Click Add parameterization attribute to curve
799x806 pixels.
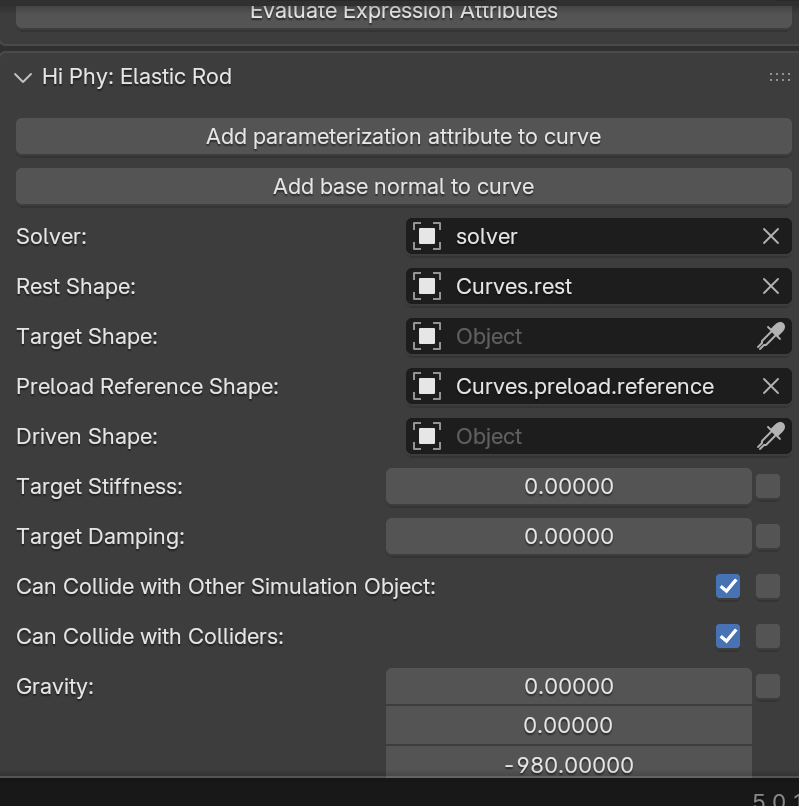pyautogui.click(x=403, y=136)
